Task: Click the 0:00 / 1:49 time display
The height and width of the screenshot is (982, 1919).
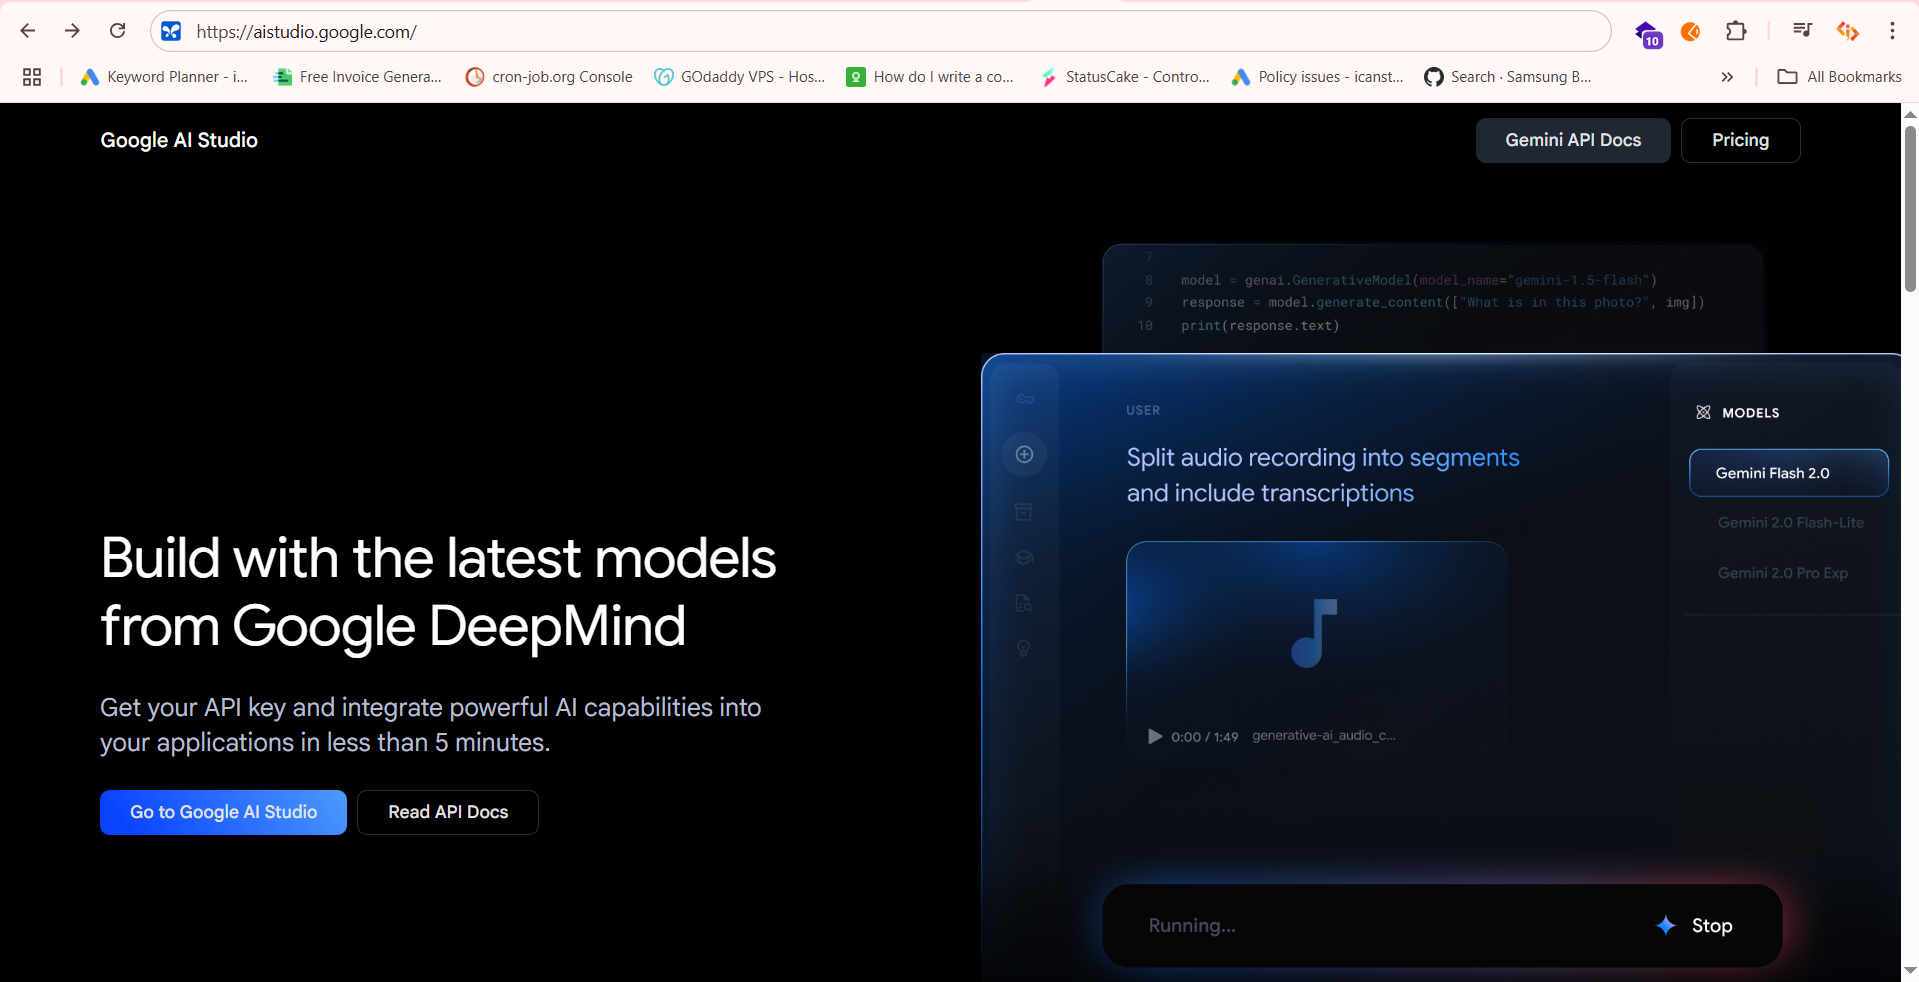Action: [x=1204, y=737]
